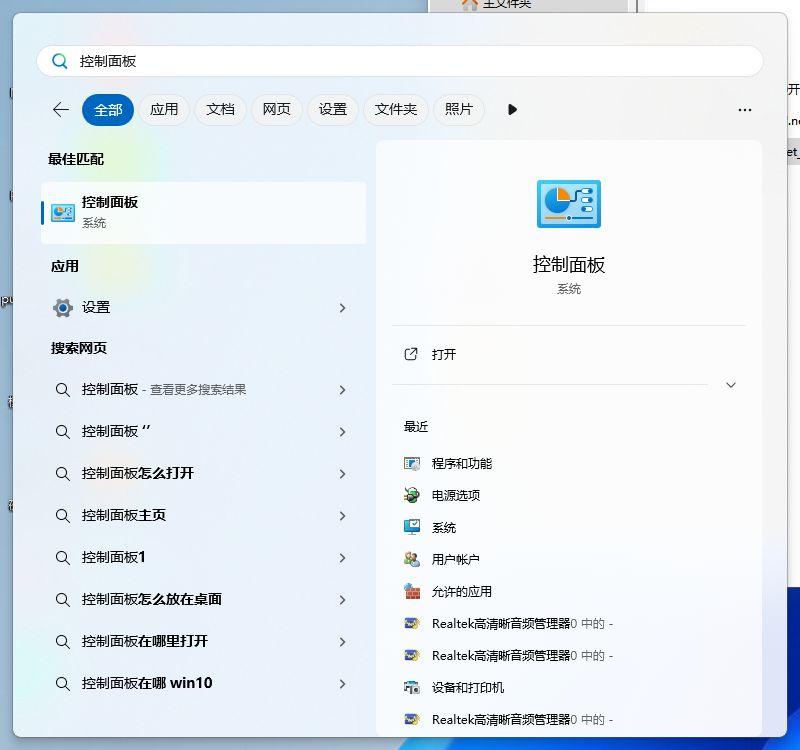The height and width of the screenshot is (750, 800).
Task: Switch to the 应用 filter tab
Action: point(164,110)
